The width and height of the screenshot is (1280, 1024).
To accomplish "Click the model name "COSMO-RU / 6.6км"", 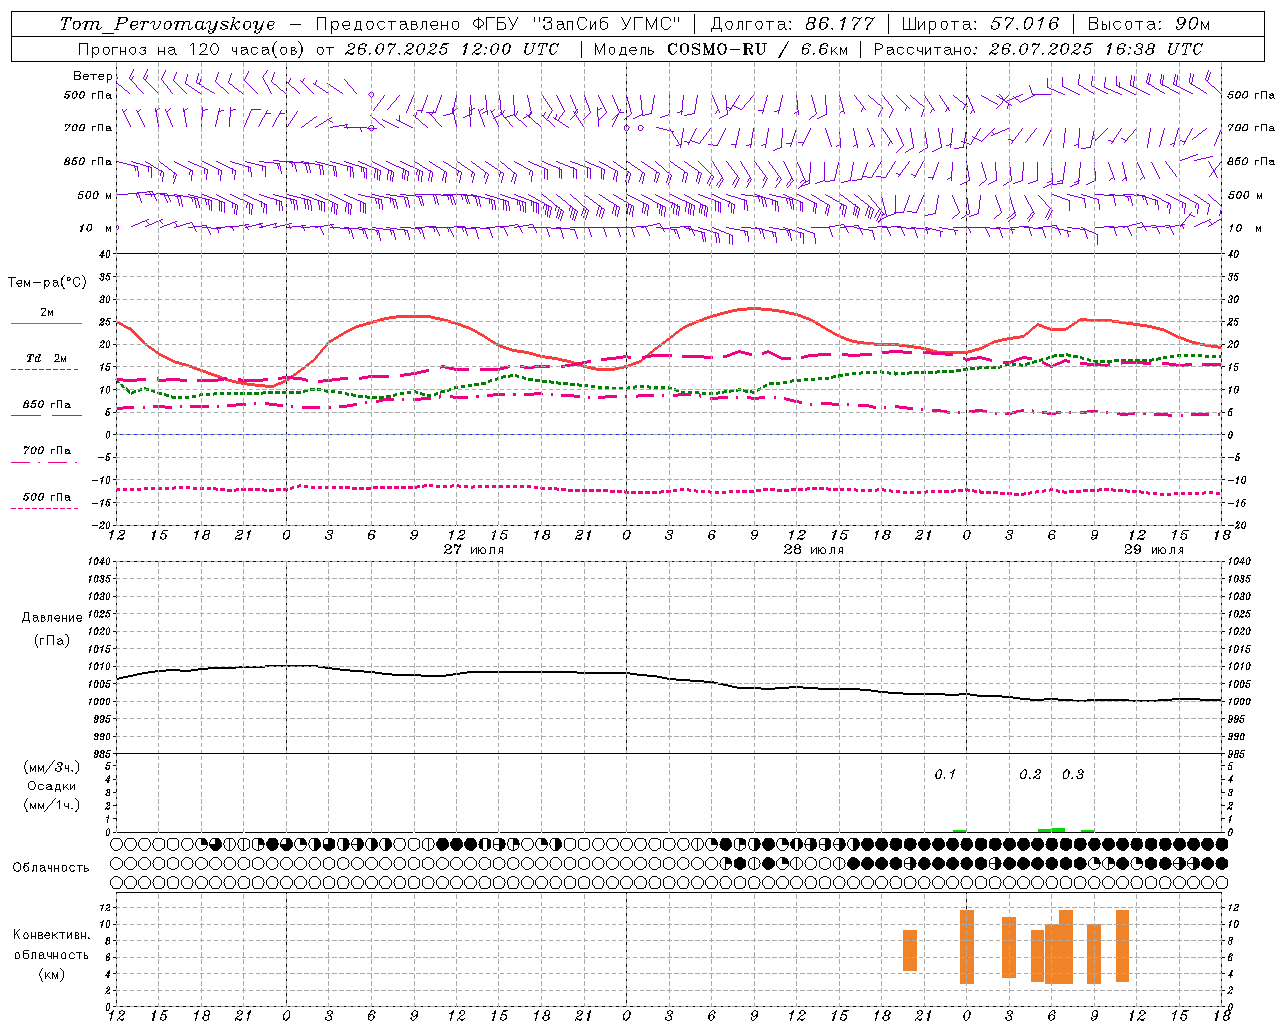I will coord(758,49).
